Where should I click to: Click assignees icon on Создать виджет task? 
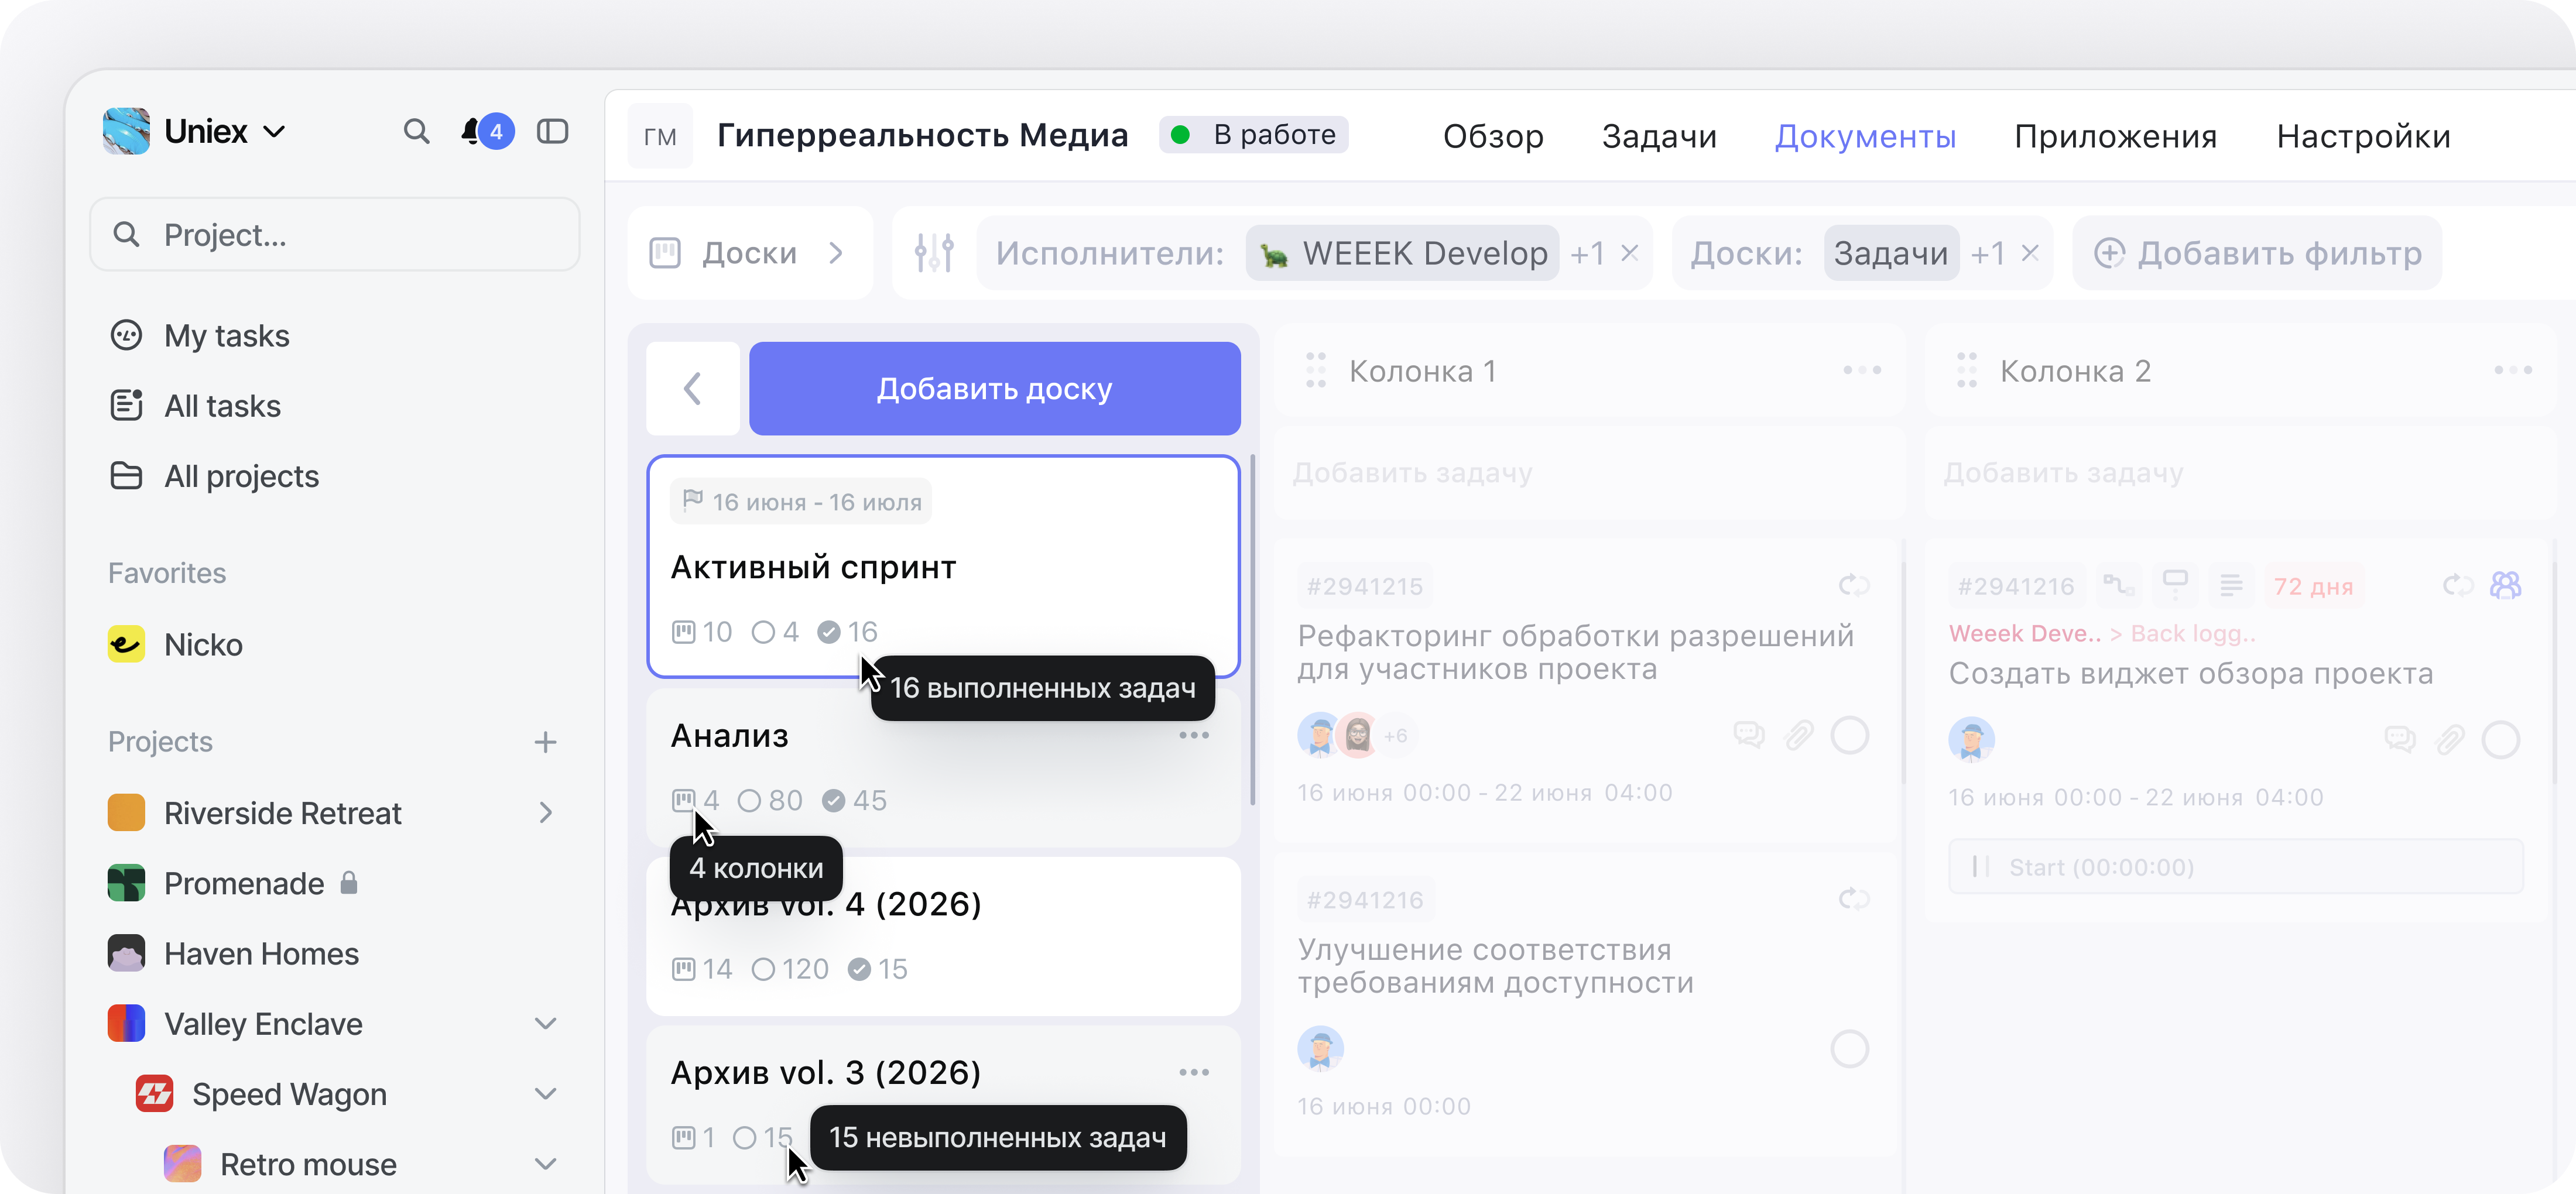[2505, 585]
